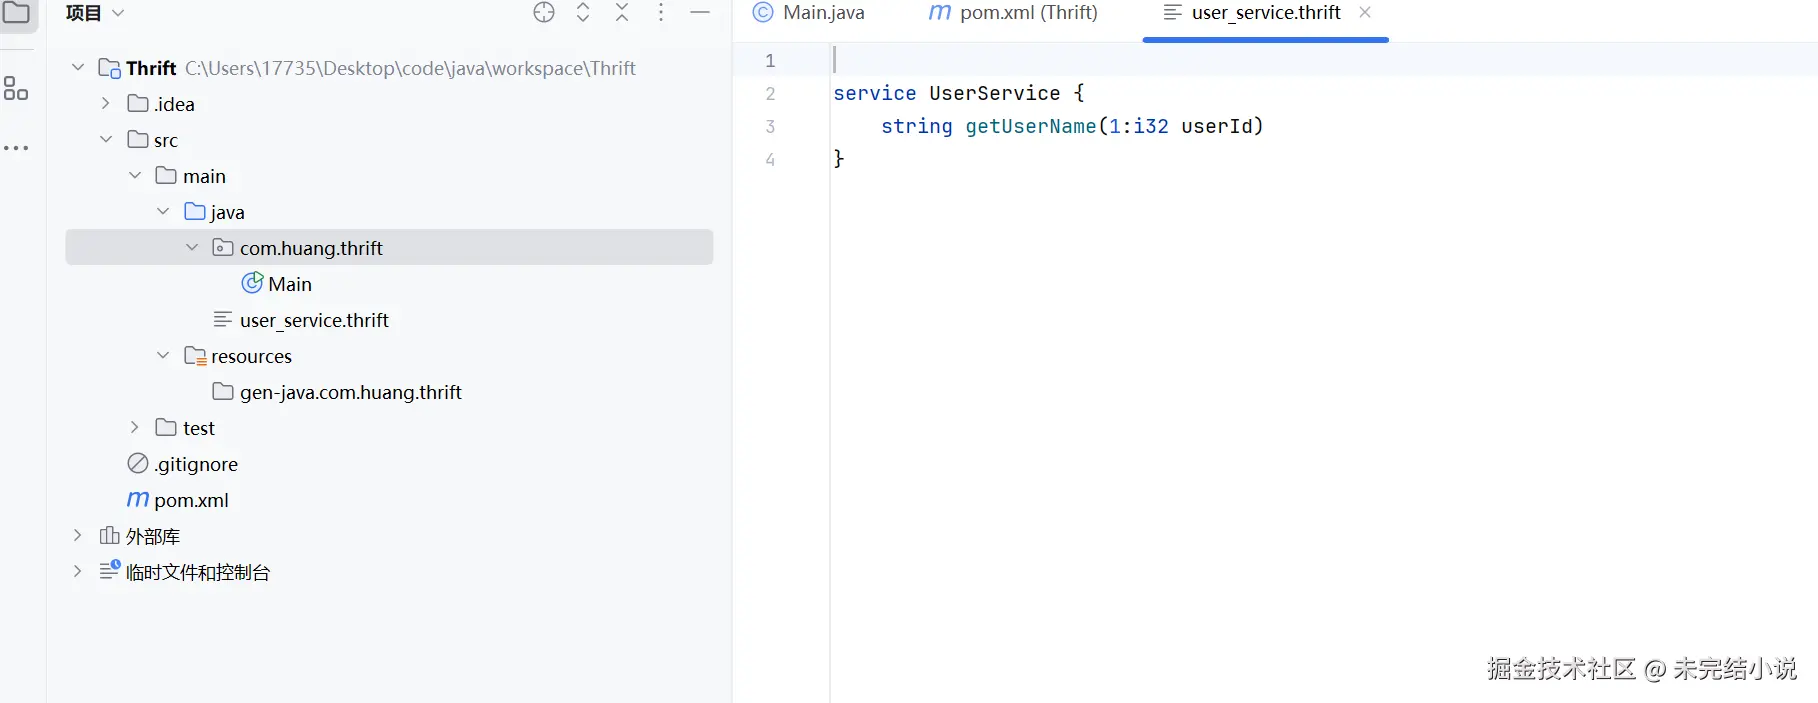This screenshot has width=1818, height=703.
Task: Expand the .idea folder
Action: (106, 104)
